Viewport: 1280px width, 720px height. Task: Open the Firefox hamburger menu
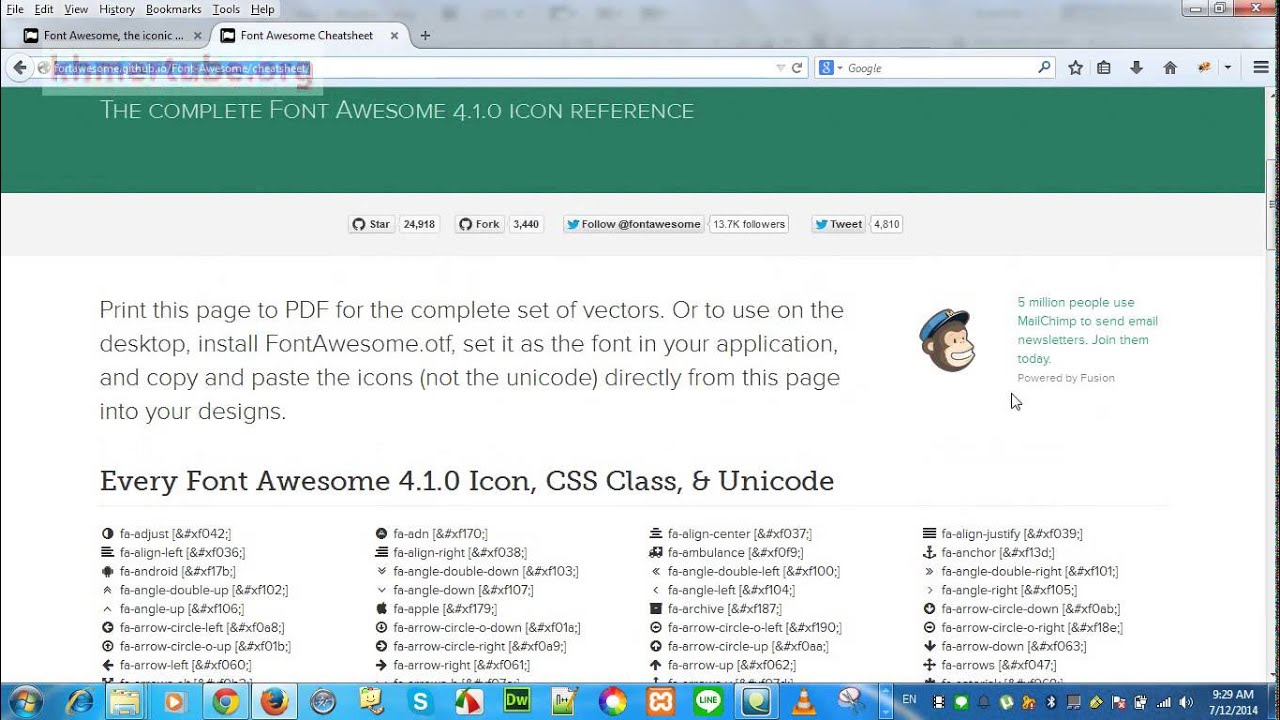(x=1261, y=68)
